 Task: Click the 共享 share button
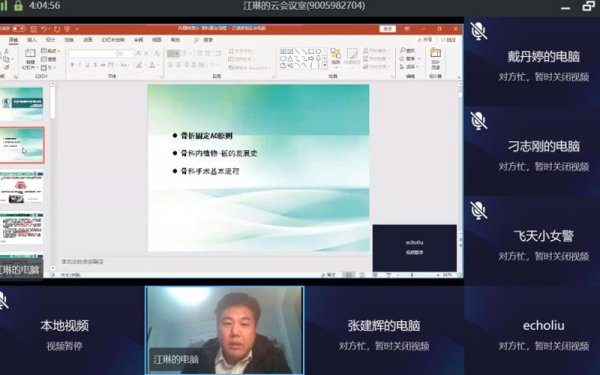click(425, 40)
